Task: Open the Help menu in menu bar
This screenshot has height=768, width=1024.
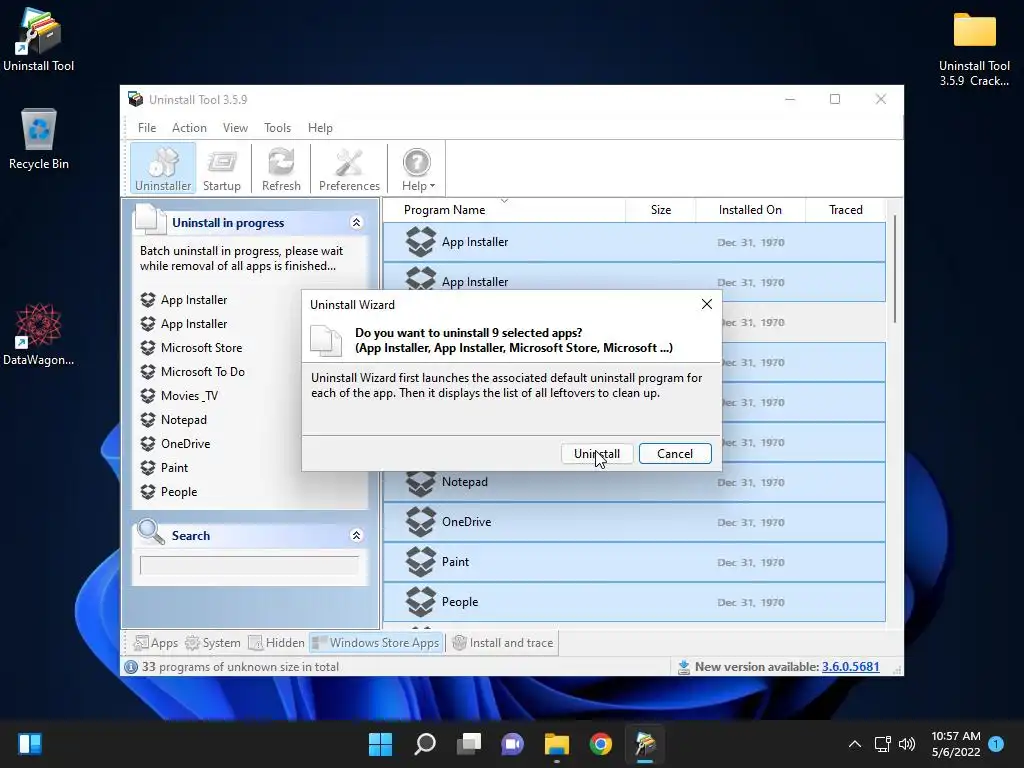Action: pos(320,128)
